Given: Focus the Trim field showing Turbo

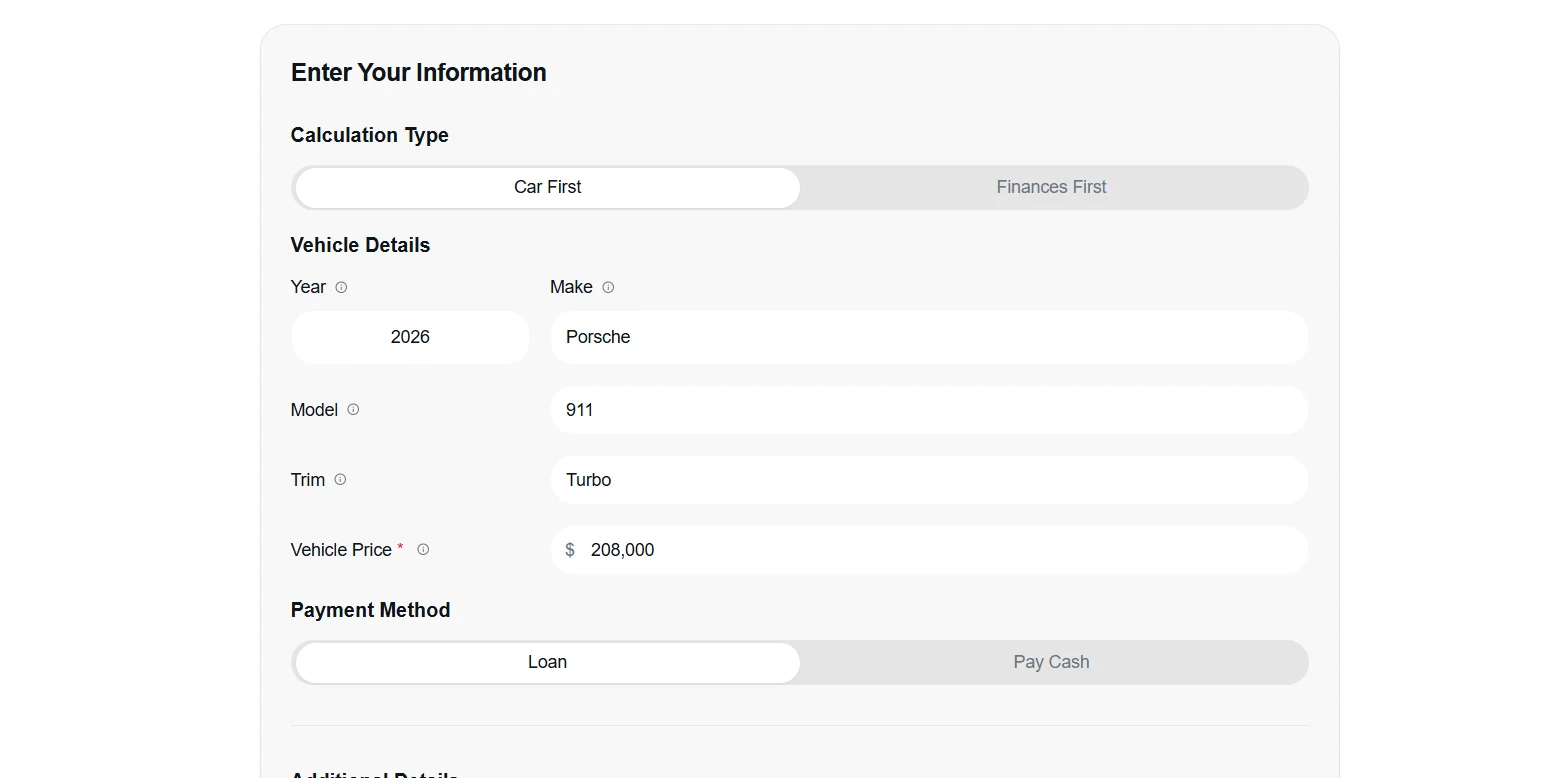Looking at the screenshot, I should (929, 480).
